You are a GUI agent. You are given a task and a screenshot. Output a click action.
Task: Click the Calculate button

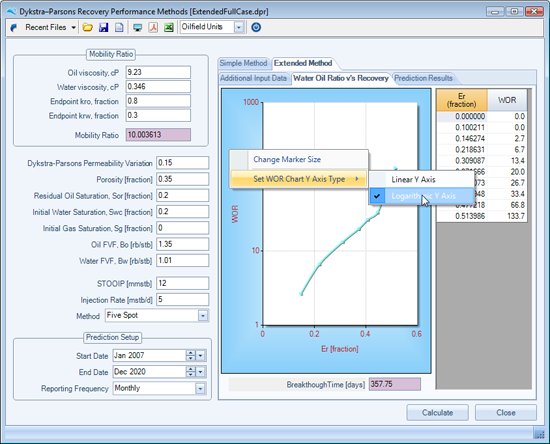click(x=437, y=413)
